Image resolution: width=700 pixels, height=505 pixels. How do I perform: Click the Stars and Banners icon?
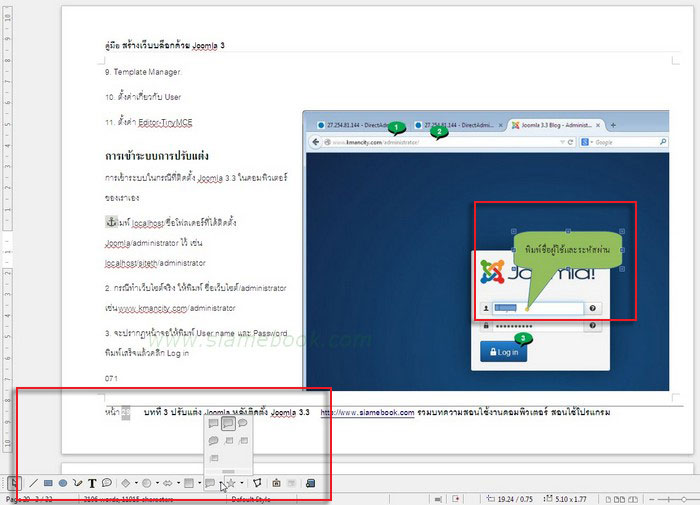pos(231,483)
